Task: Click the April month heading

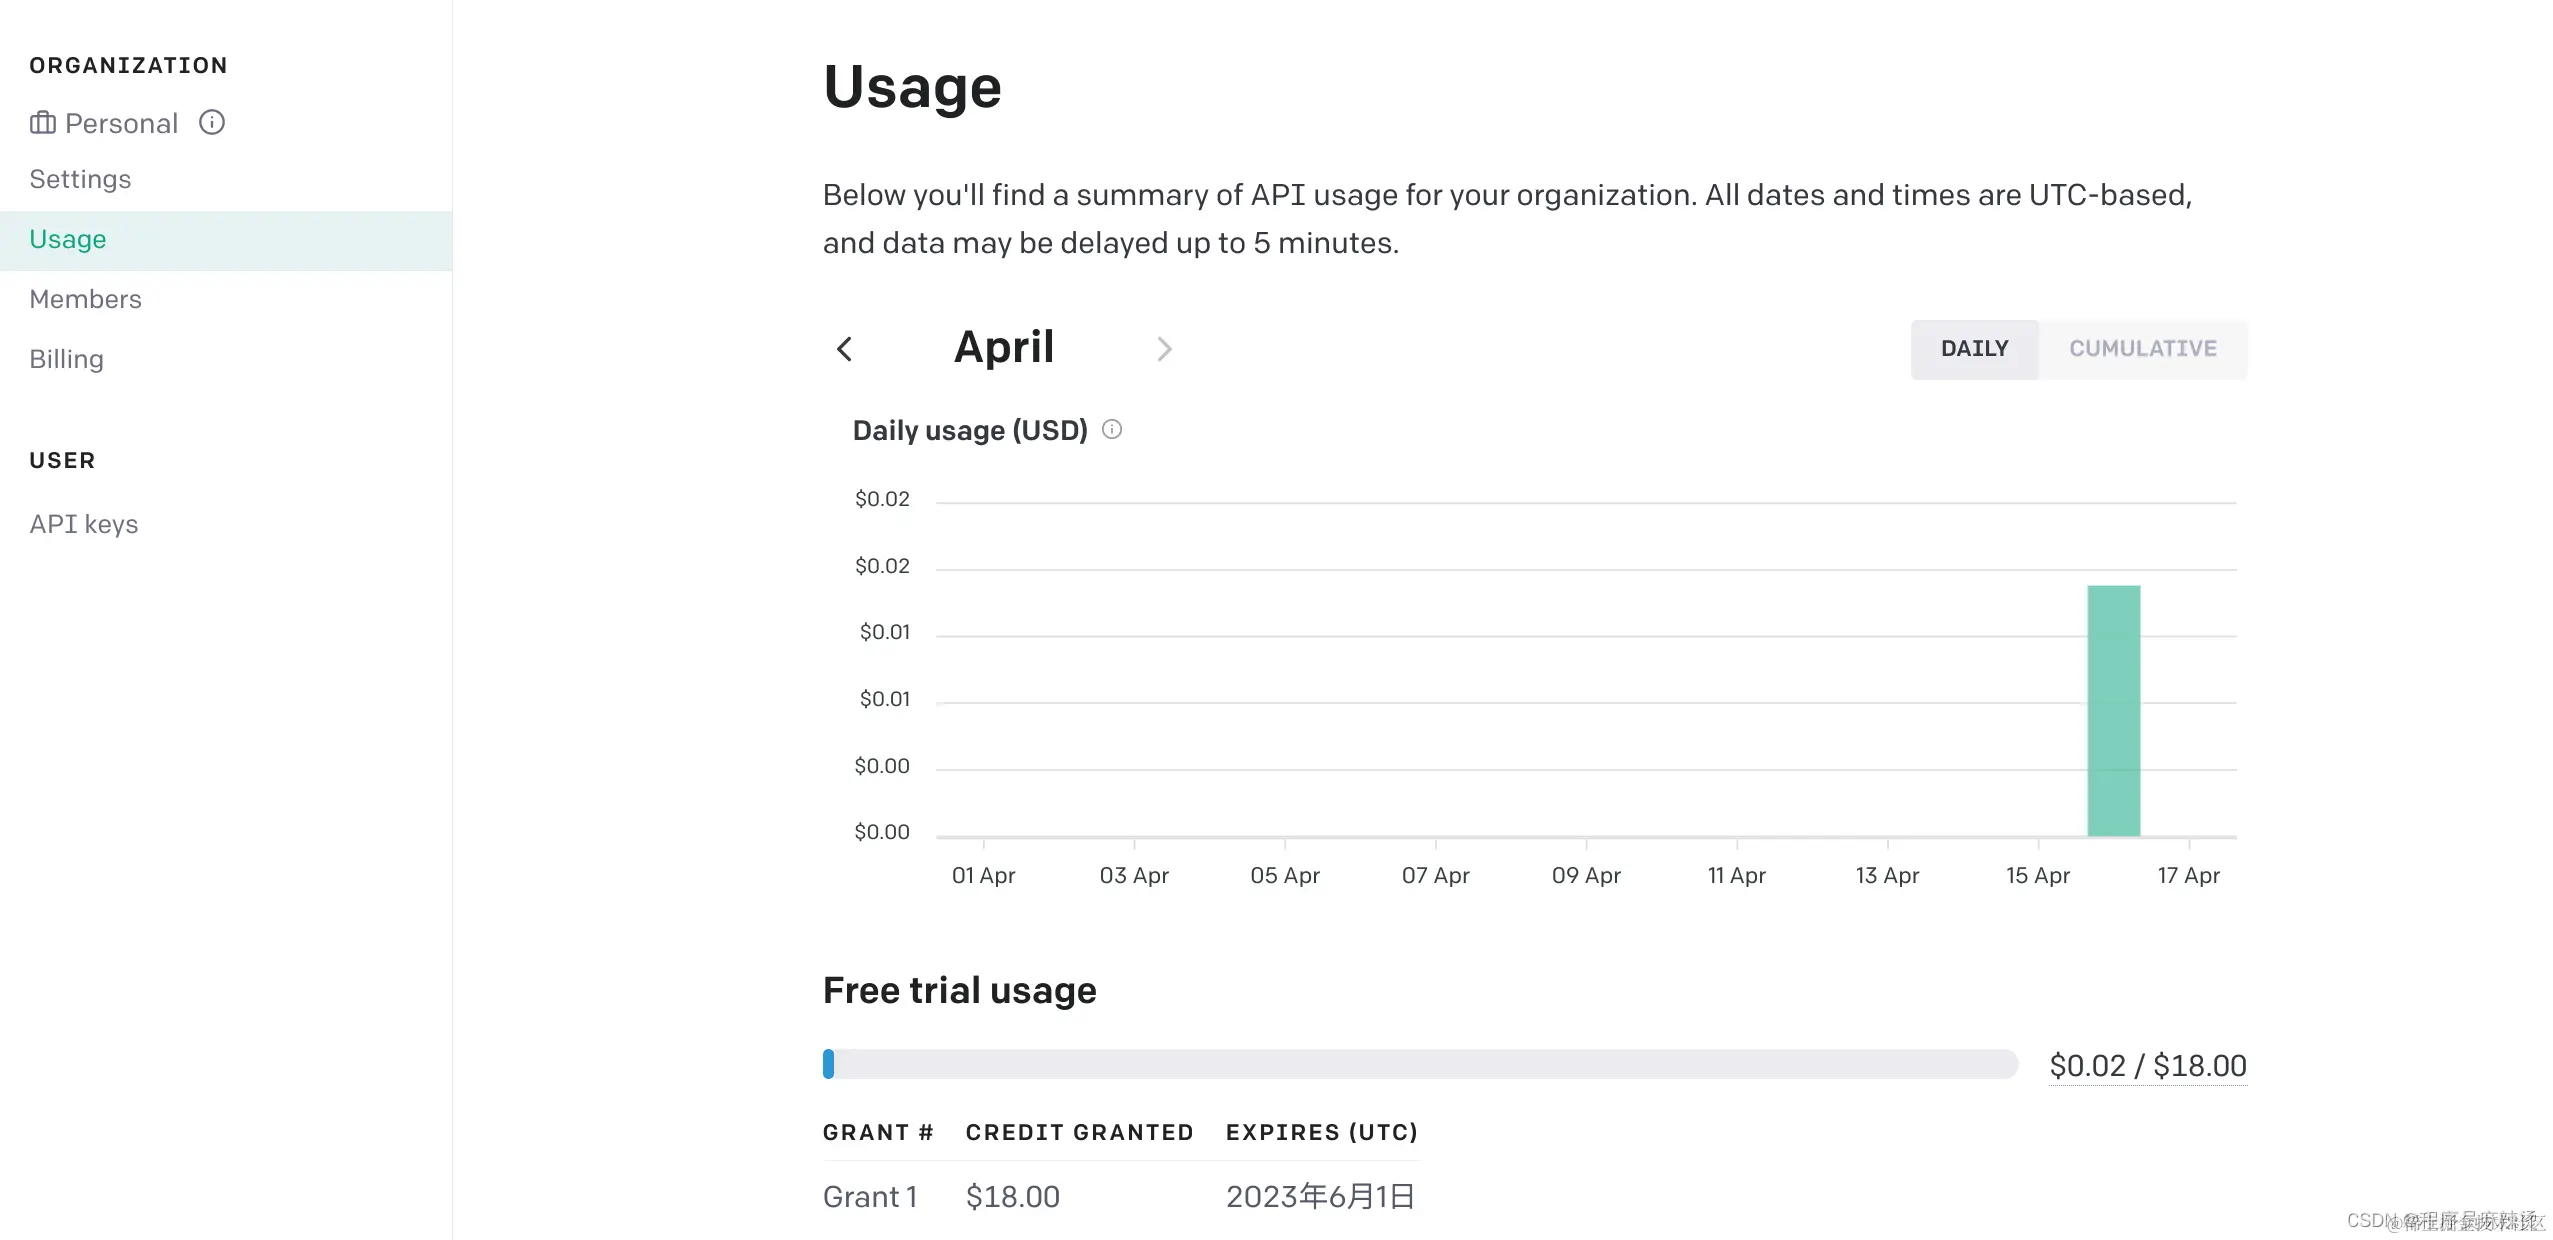Action: (1004, 348)
